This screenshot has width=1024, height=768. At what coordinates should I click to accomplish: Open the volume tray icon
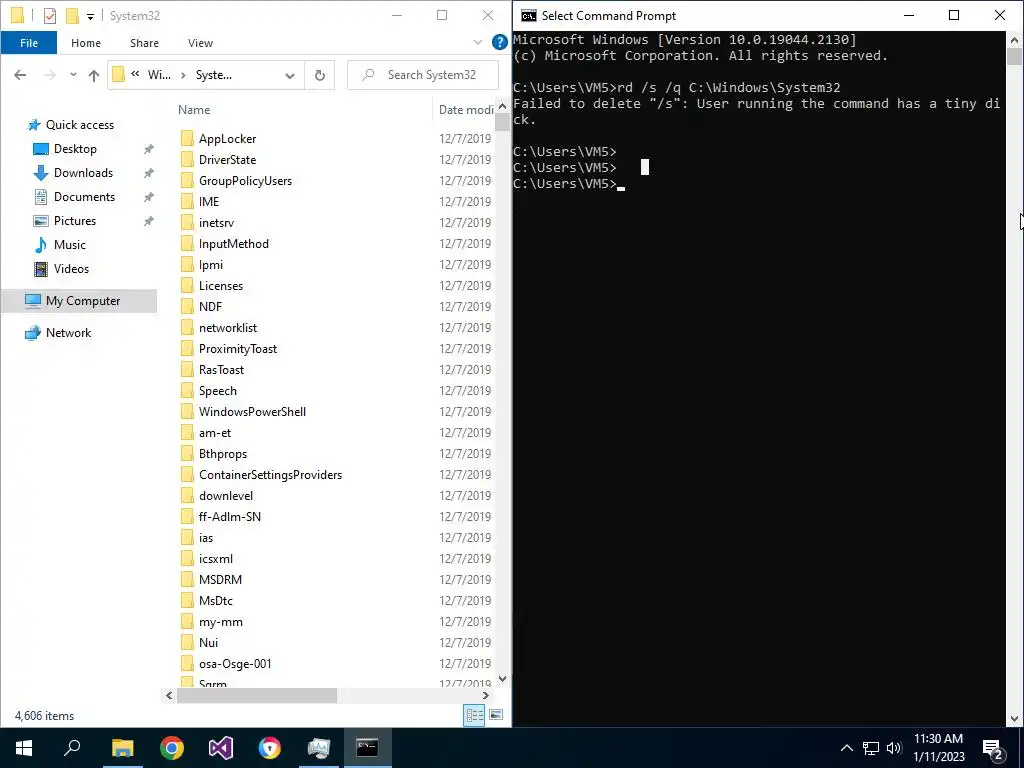pos(894,748)
